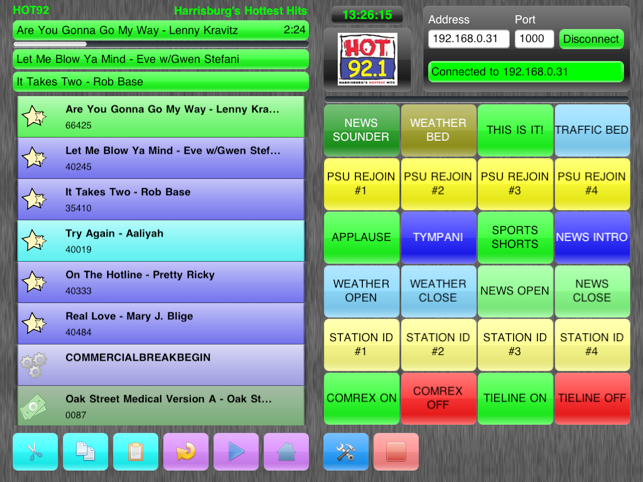Trigger the APPLAUSE button
This screenshot has height=482, width=643.
361,238
